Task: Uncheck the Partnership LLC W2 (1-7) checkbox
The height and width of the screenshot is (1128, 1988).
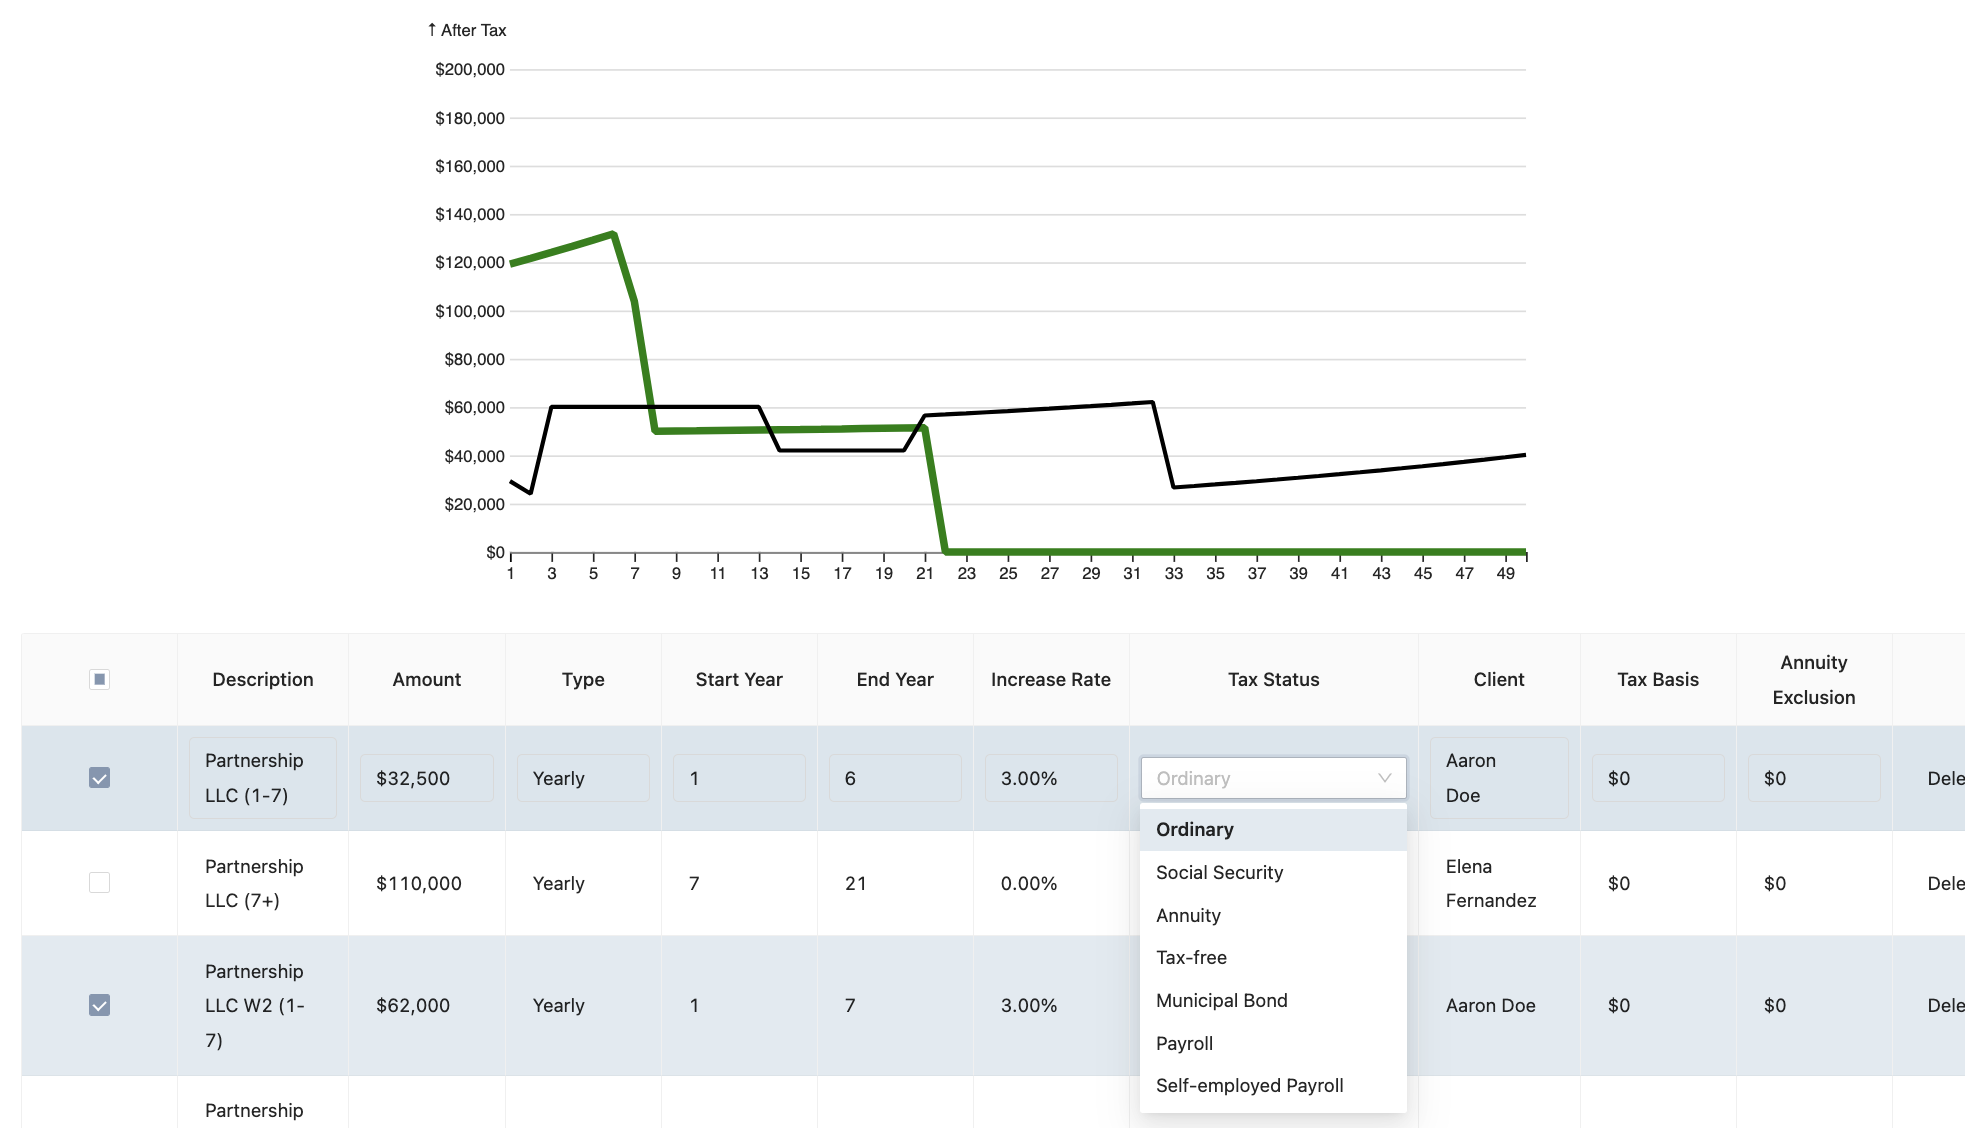Action: click(99, 1005)
